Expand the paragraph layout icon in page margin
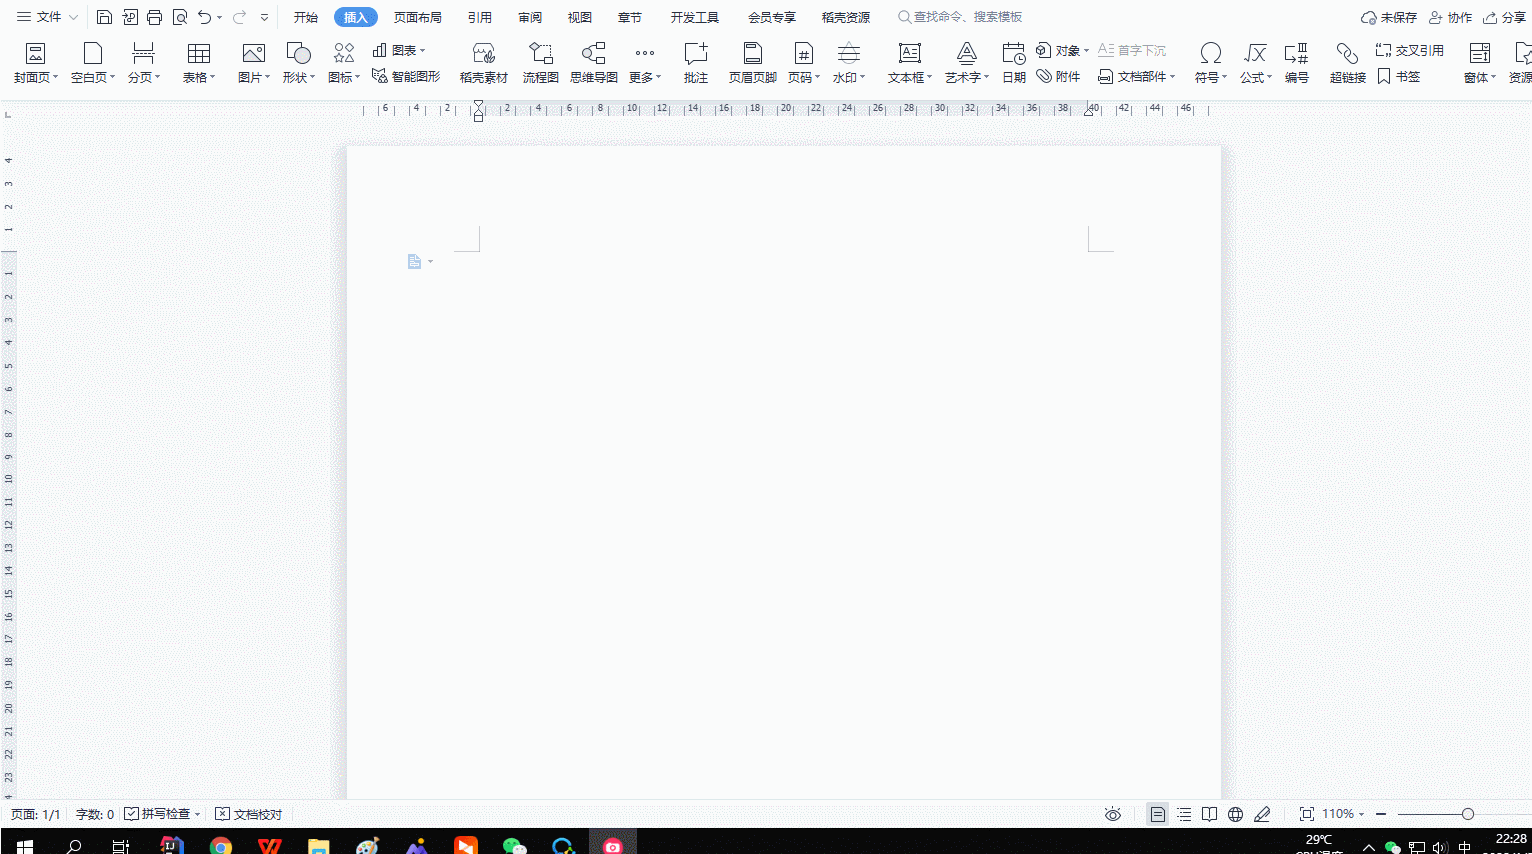 coord(420,262)
